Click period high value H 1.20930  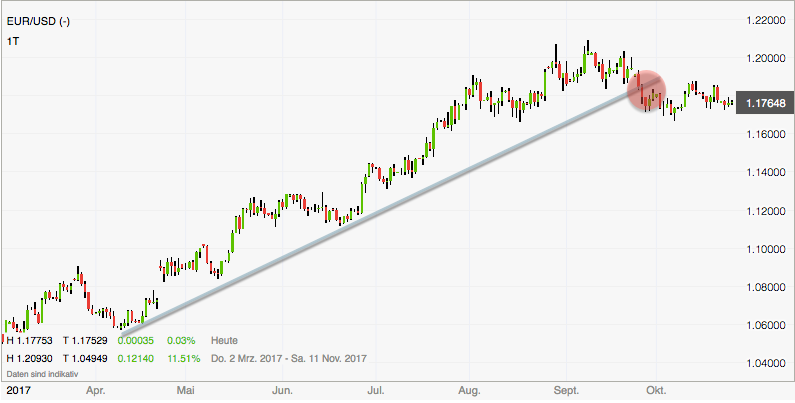pyautogui.click(x=29, y=359)
